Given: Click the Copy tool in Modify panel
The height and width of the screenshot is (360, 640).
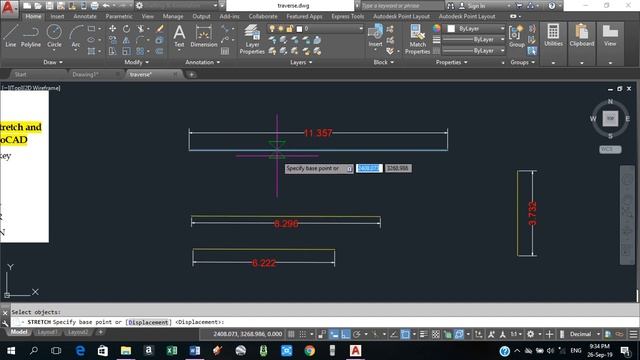Looking at the screenshot, I should click(x=112, y=40).
